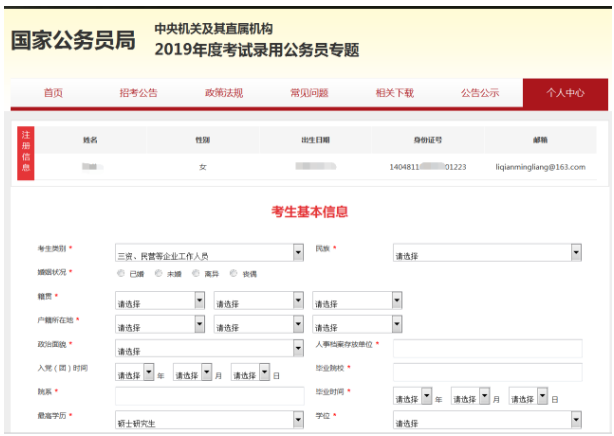Screen dimensions: 614x436
Task: Open the 最高学历 dropdown
Action: tap(209, 422)
